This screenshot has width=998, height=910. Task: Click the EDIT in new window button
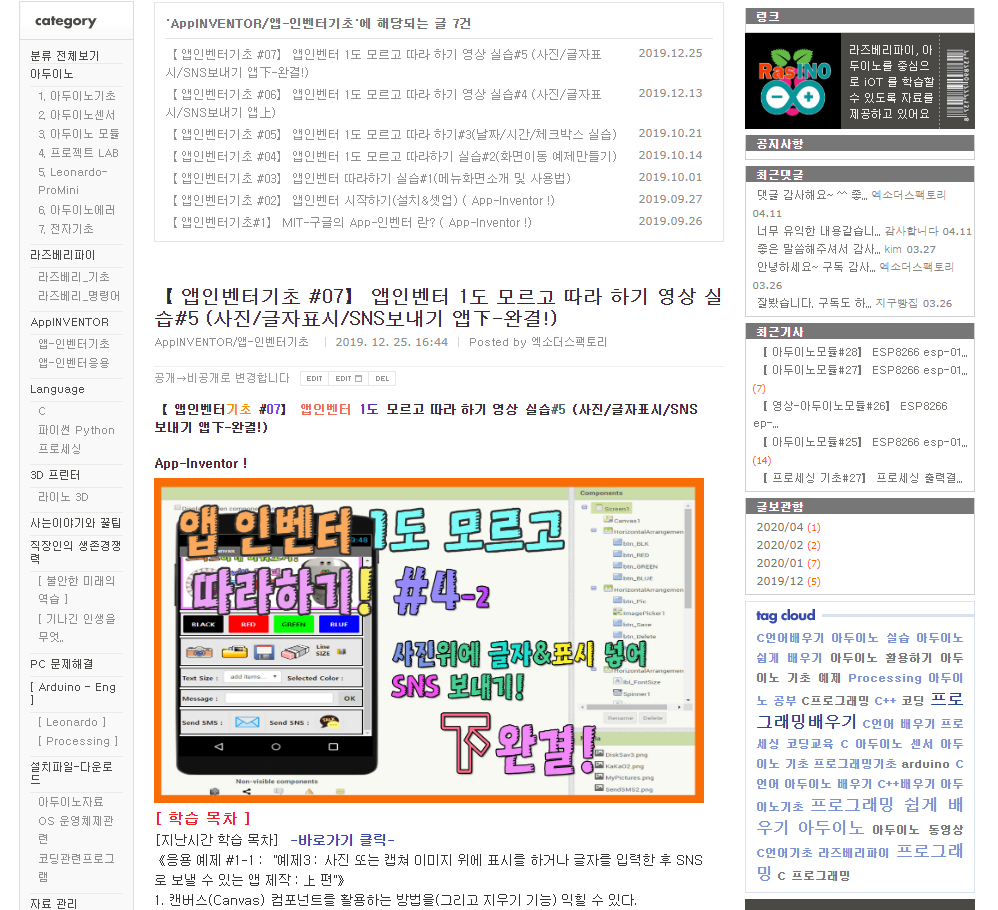[348, 379]
